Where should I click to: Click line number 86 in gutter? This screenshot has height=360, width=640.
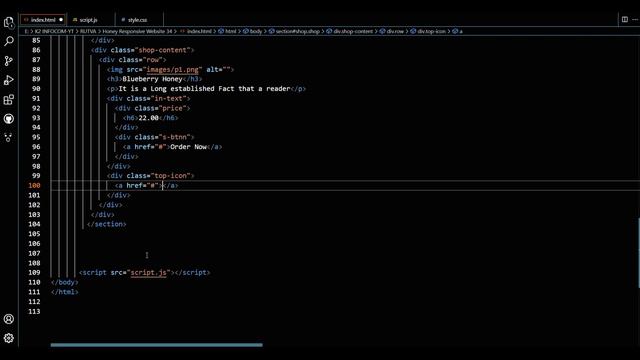tap(36, 50)
